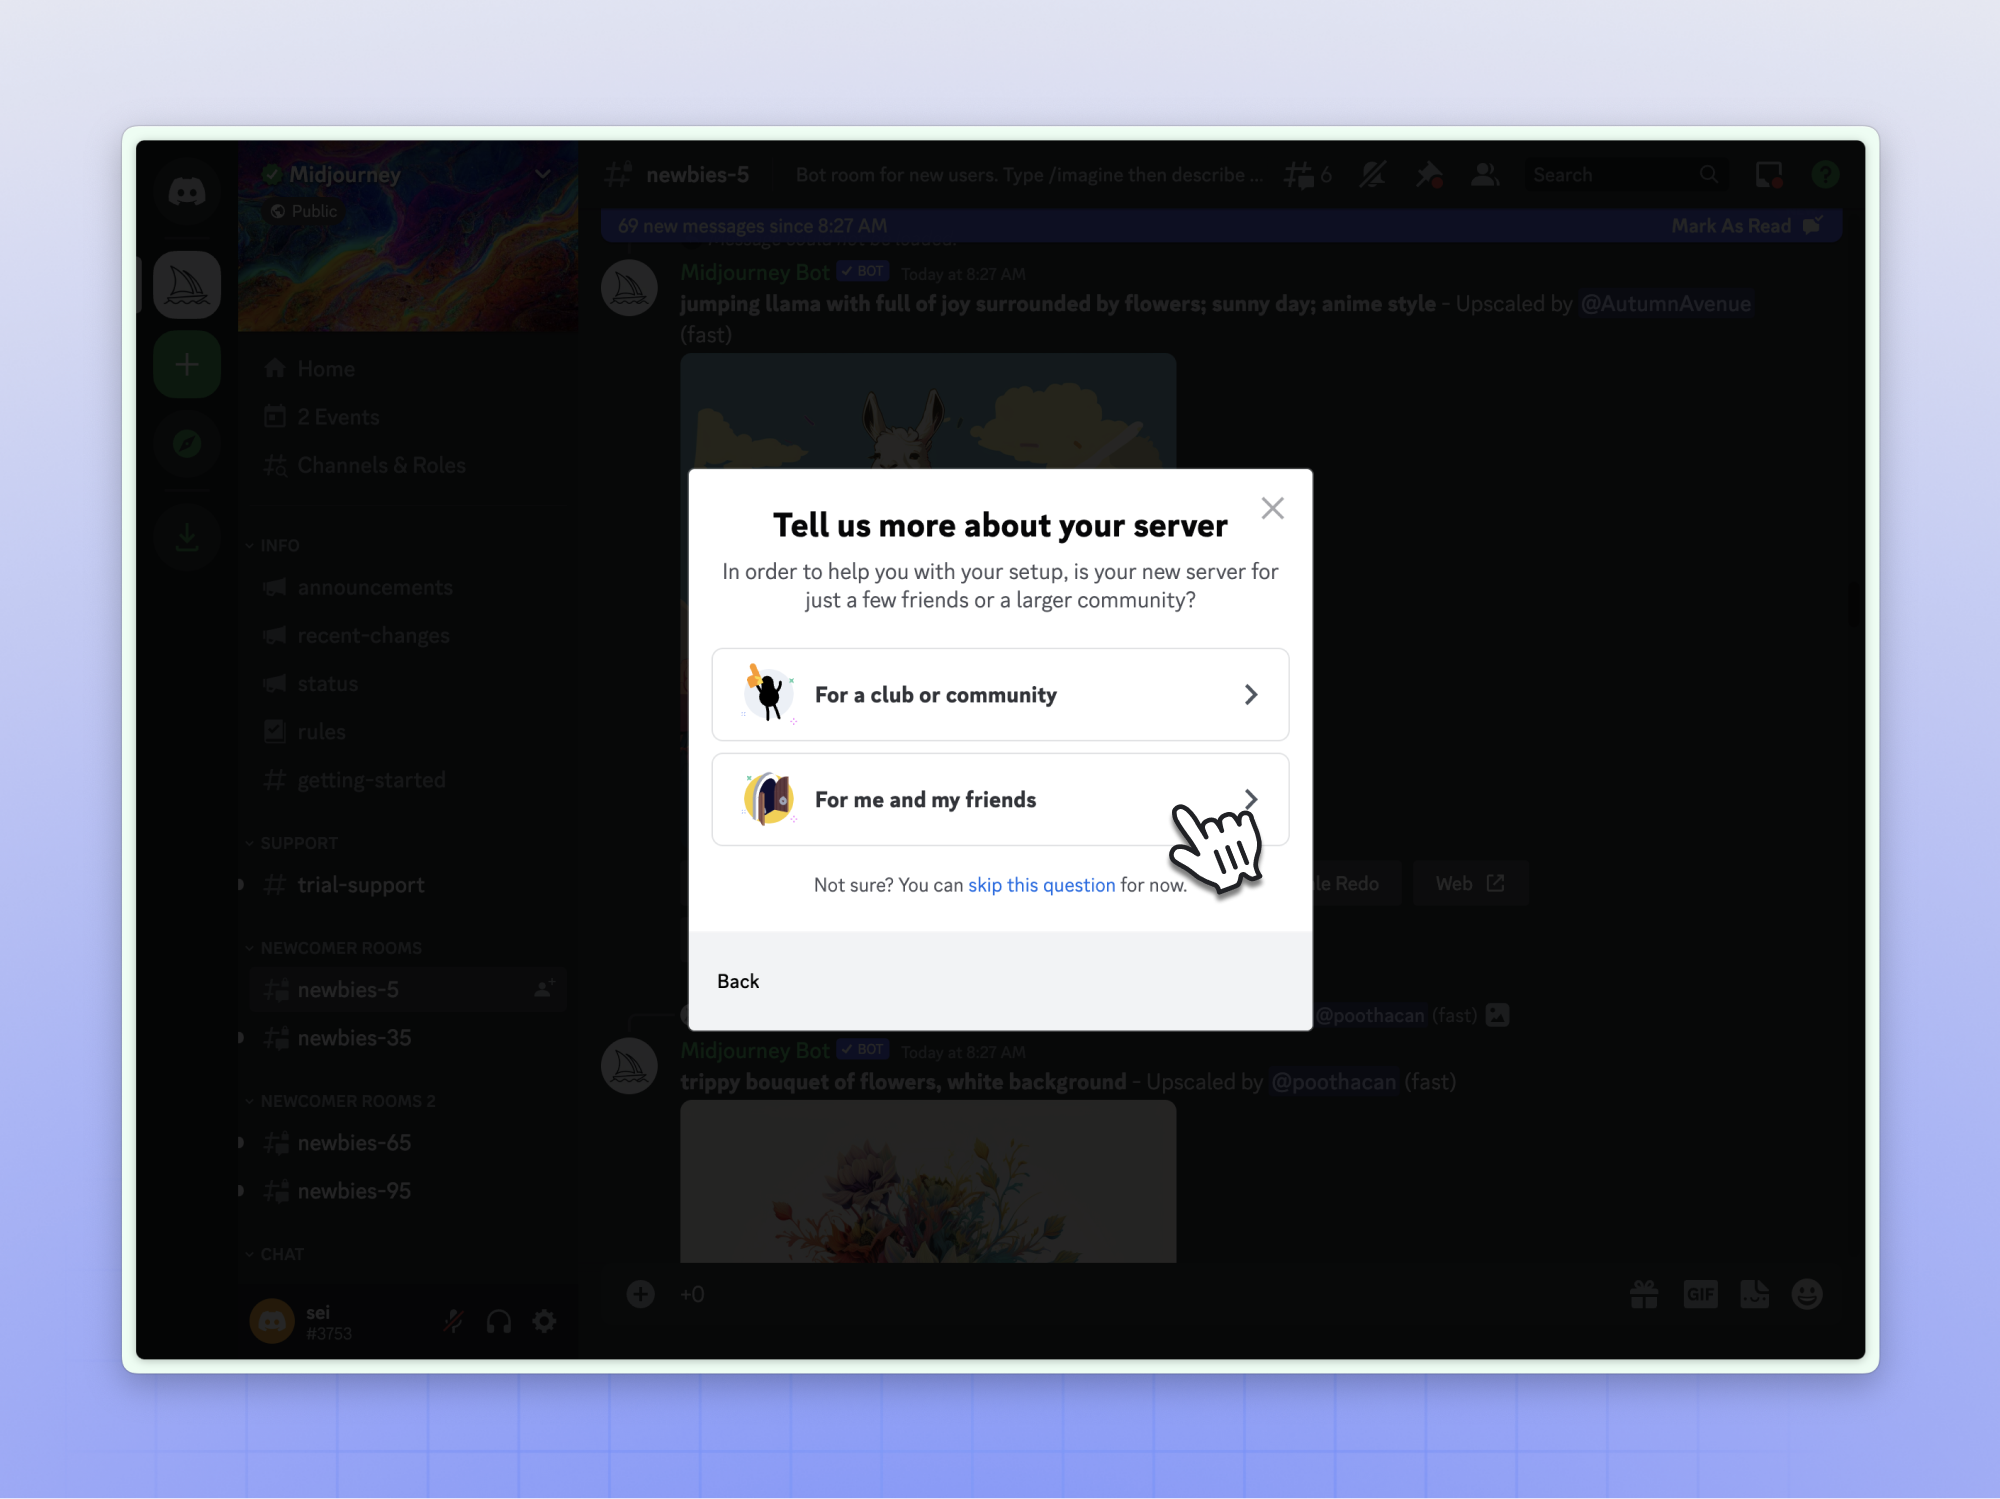The image size is (2000, 1499).
Task: Choose For a club or community
Action: click(x=1000, y=695)
